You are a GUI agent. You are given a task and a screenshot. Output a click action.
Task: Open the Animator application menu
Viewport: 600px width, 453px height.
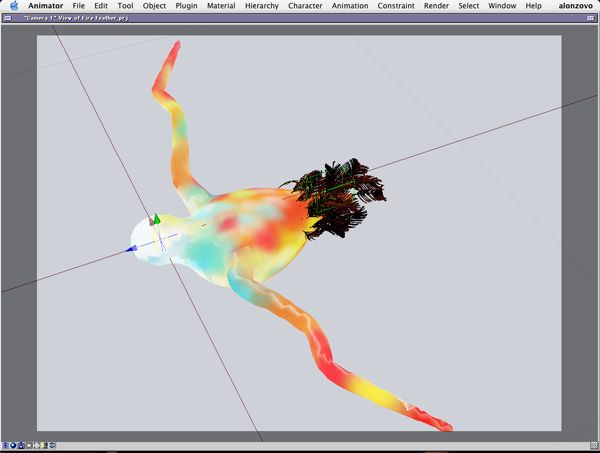click(x=46, y=6)
